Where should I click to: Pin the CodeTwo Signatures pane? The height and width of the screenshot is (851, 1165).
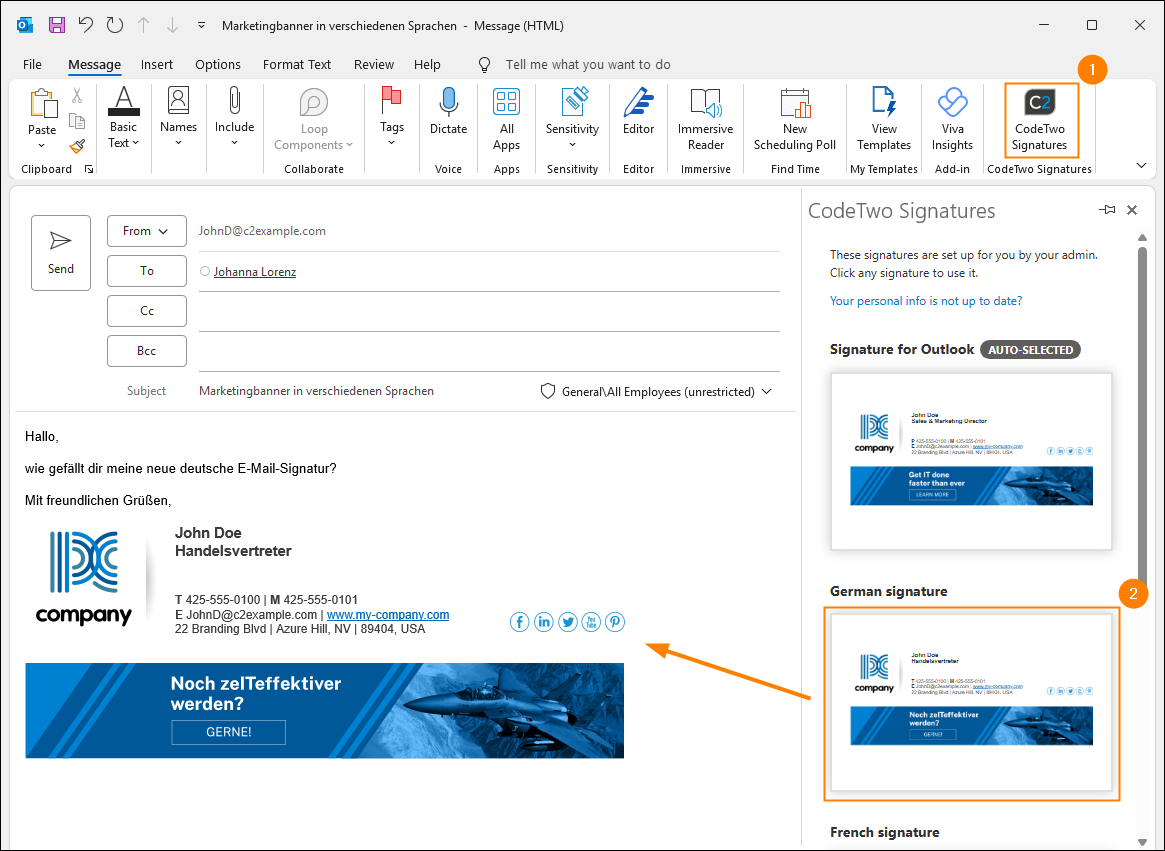(1107, 210)
